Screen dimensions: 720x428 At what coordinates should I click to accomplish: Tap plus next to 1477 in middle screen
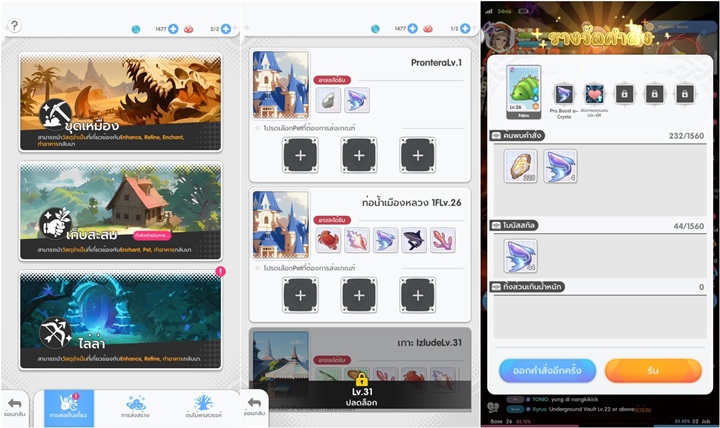pyautogui.click(x=413, y=28)
